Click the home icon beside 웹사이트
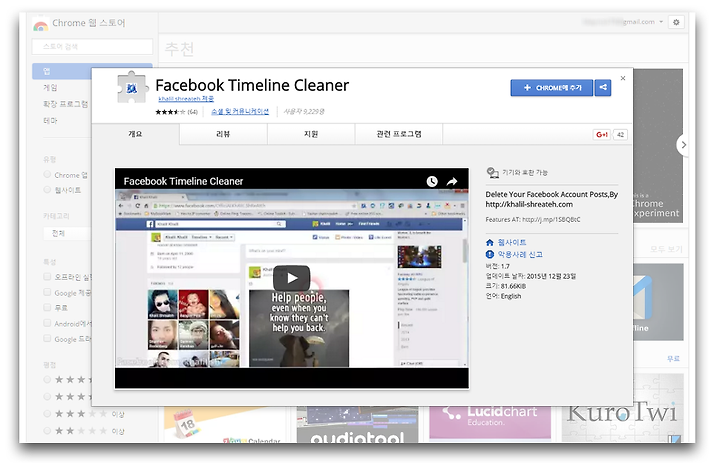The image size is (720, 463). pyautogui.click(x=490, y=243)
